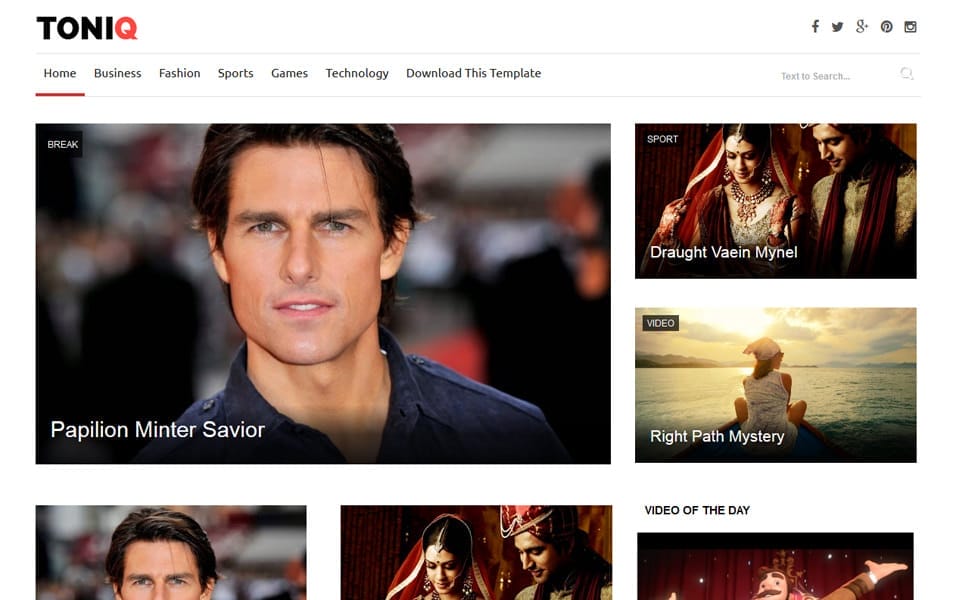
Task: Open the Fashion section
Action: pos(179,73)
